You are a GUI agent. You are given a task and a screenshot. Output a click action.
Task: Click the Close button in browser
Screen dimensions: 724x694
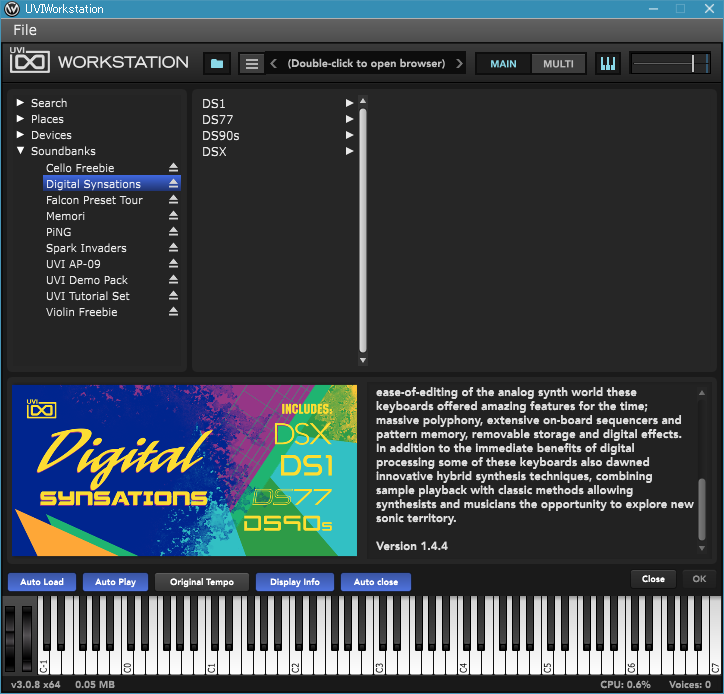click(x=653, y=579)
